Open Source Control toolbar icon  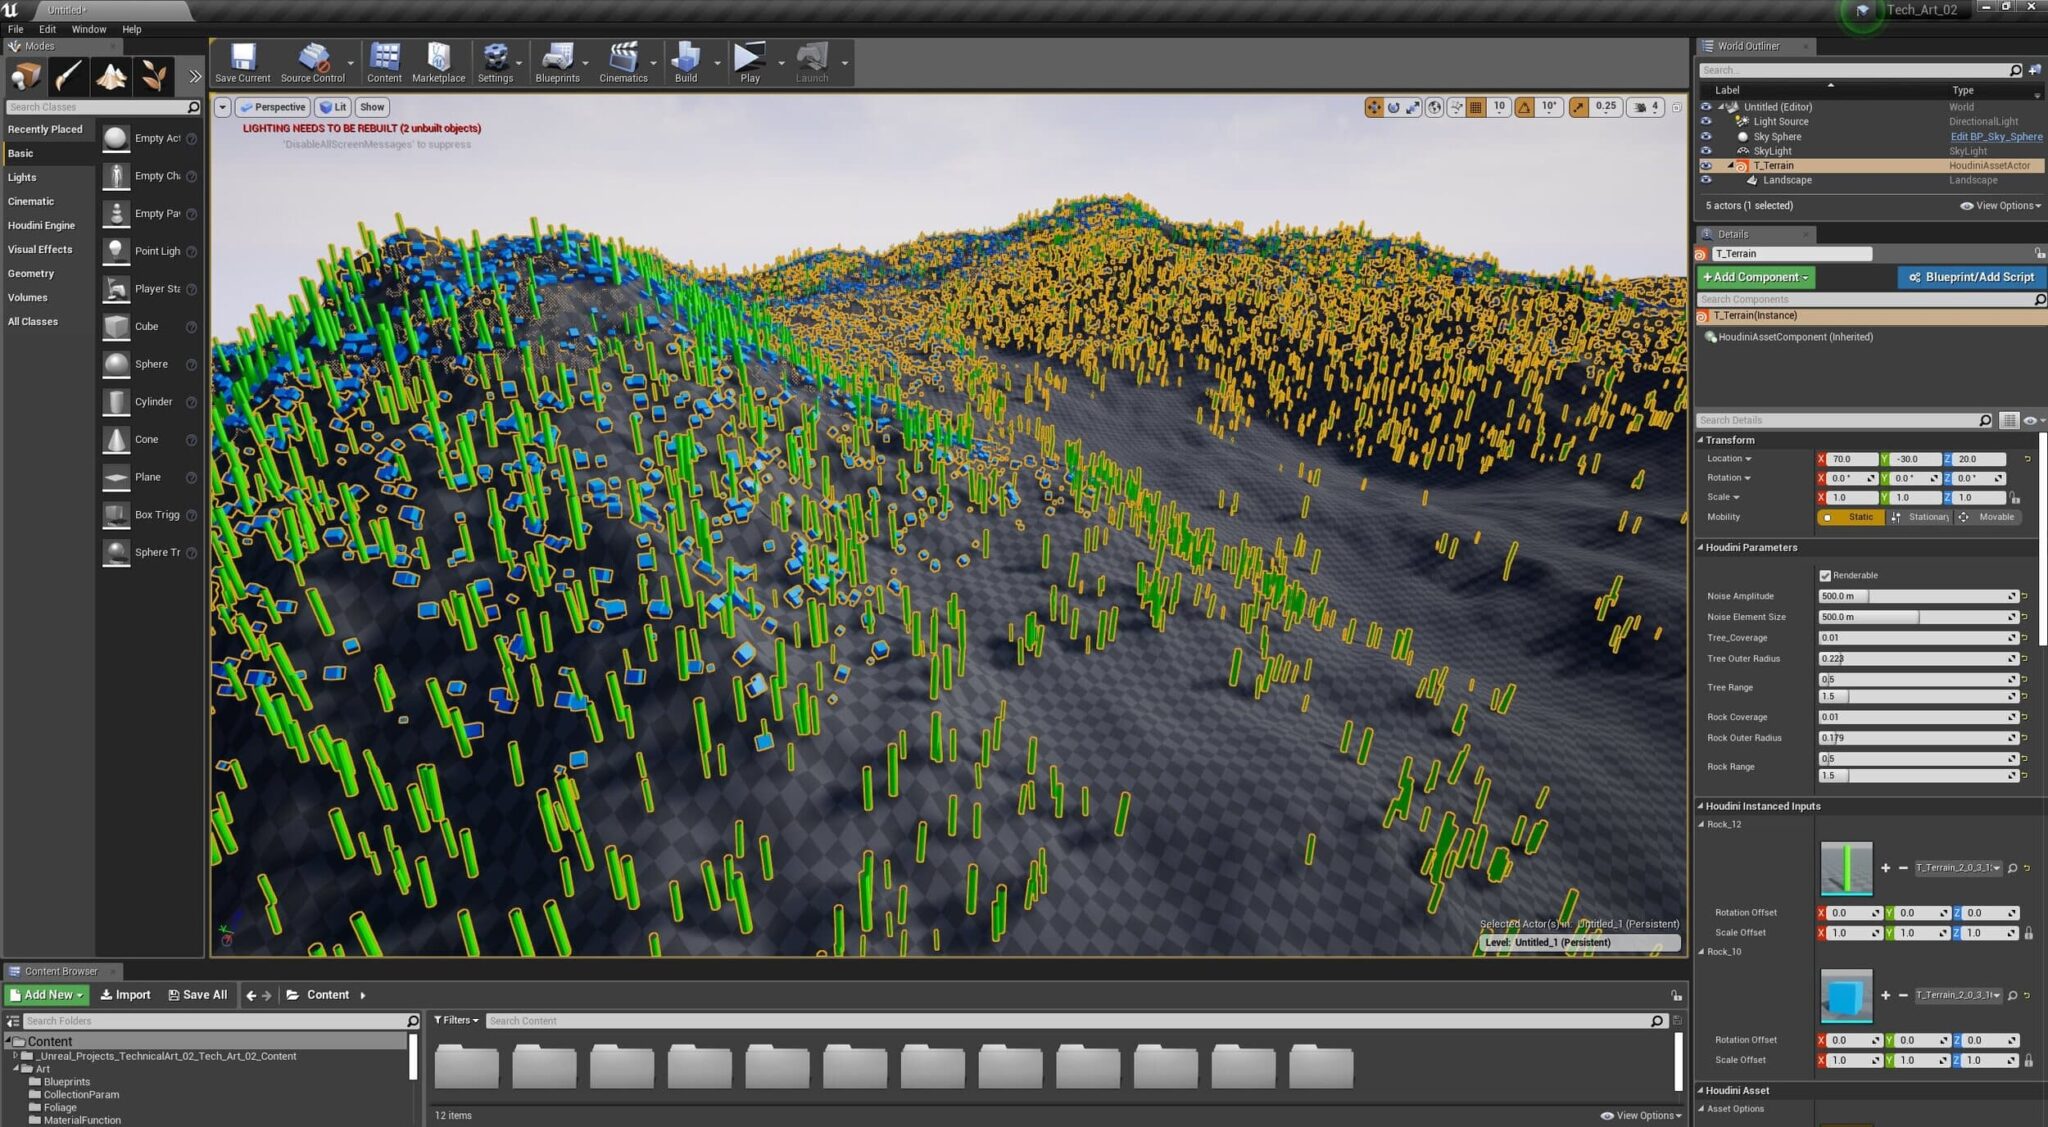tap(313, 57)
